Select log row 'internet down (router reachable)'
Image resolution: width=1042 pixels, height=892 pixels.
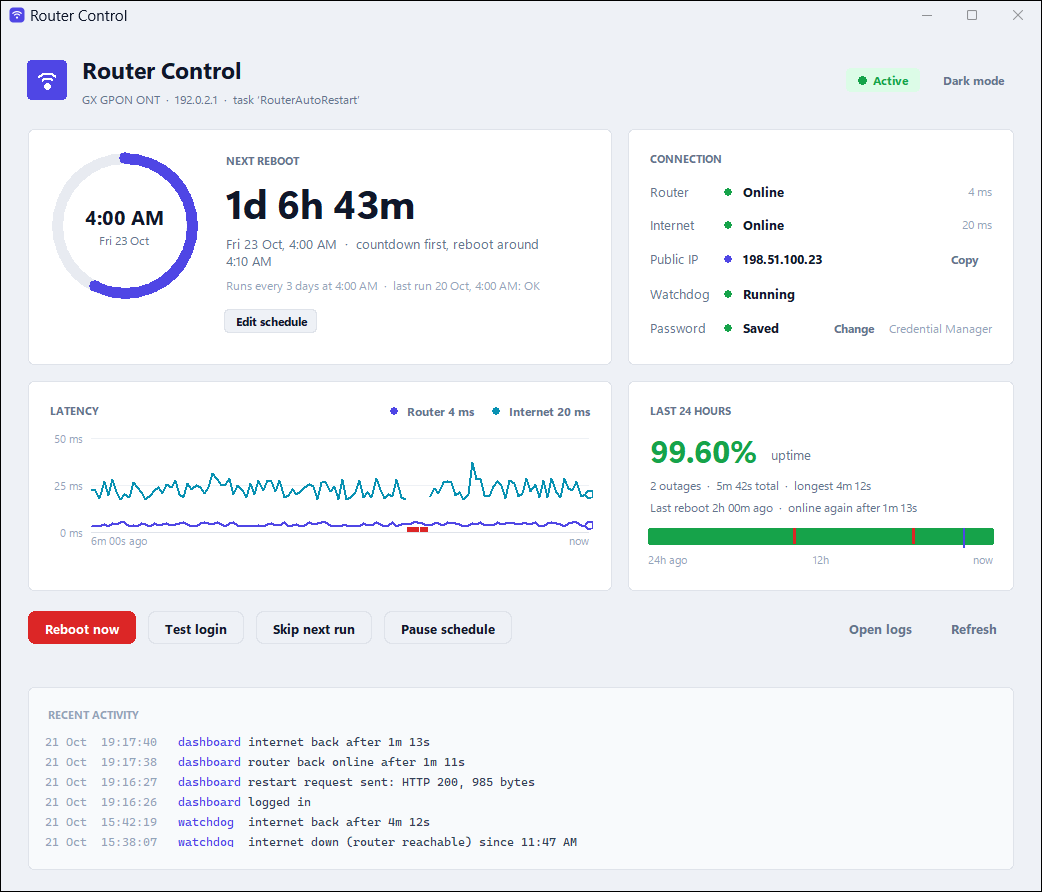[x=311, y=841]
